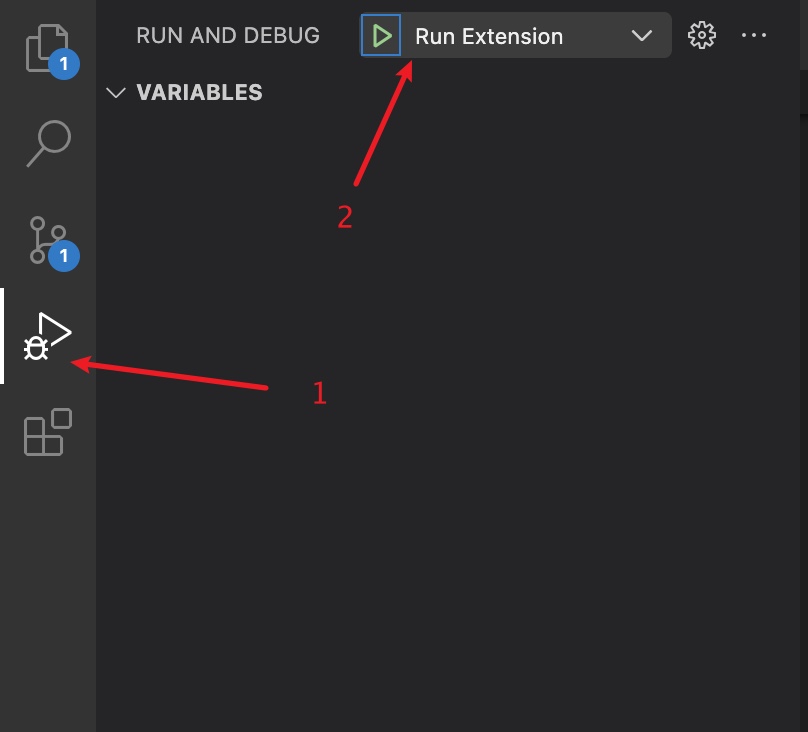The image size is (808, 732).
Task: Collapse the VARIABLES section chevron
Action: tap(115, 93)
